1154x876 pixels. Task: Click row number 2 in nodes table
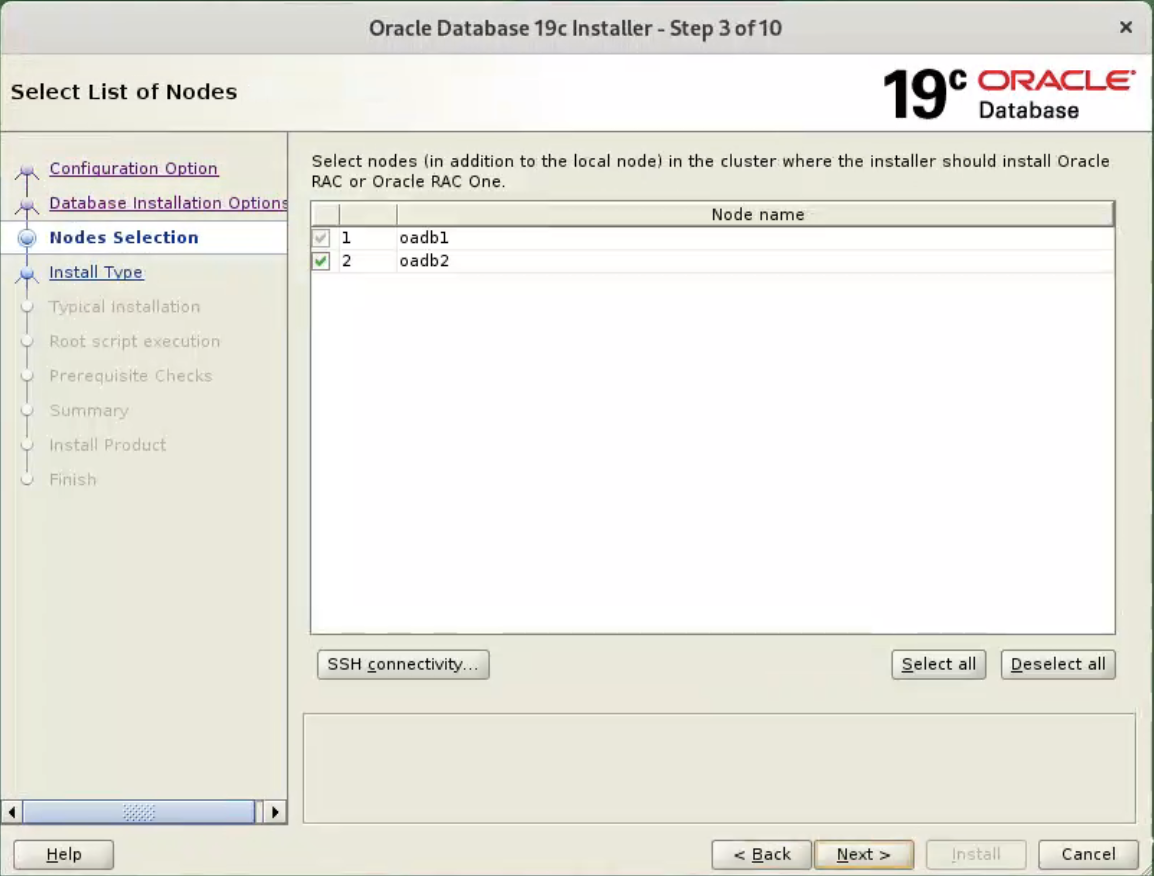368,261
